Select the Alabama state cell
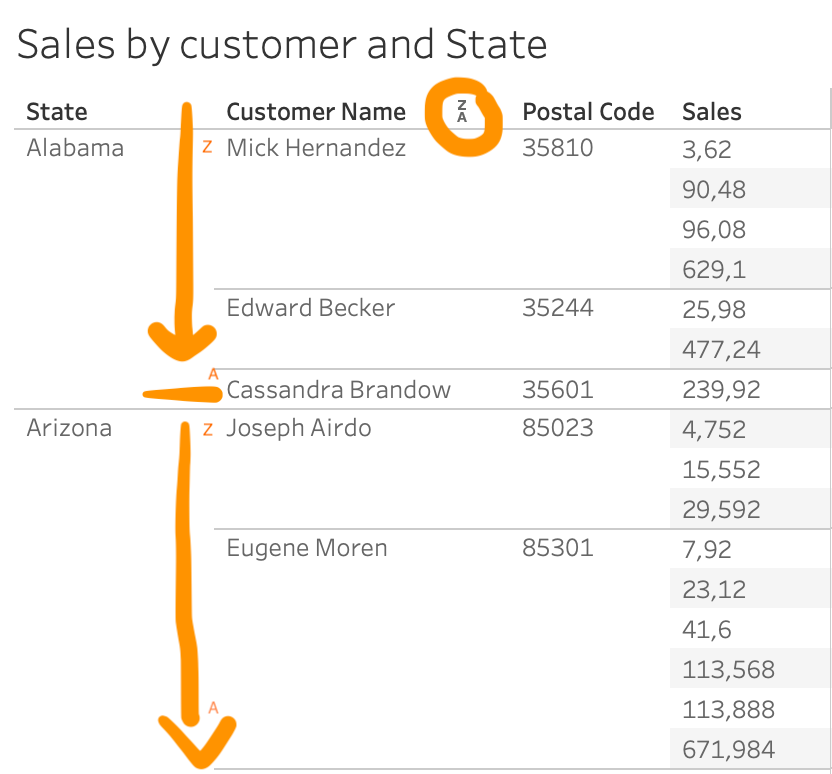This screenshot has width=832, height=774. click(x=75, y=149)
